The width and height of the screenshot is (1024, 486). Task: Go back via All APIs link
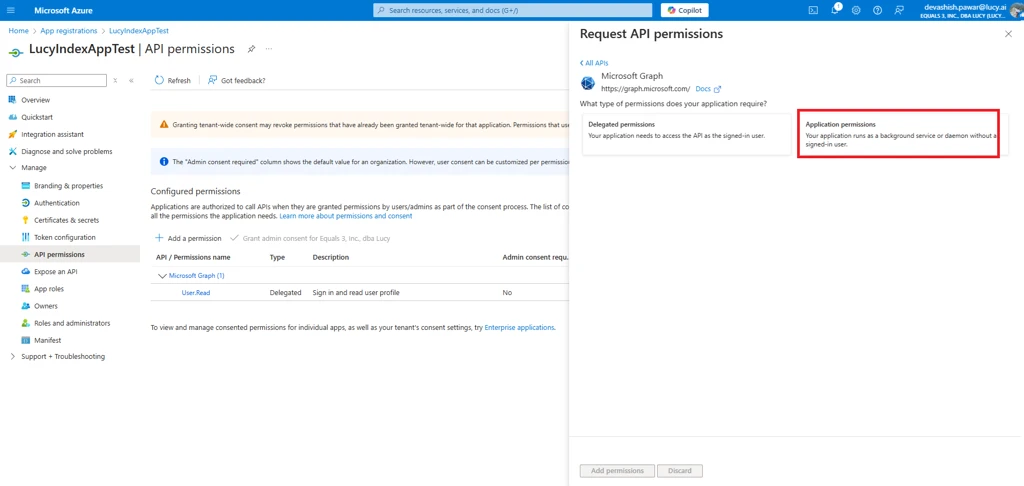pyautogui.click(x=594, y=63)
